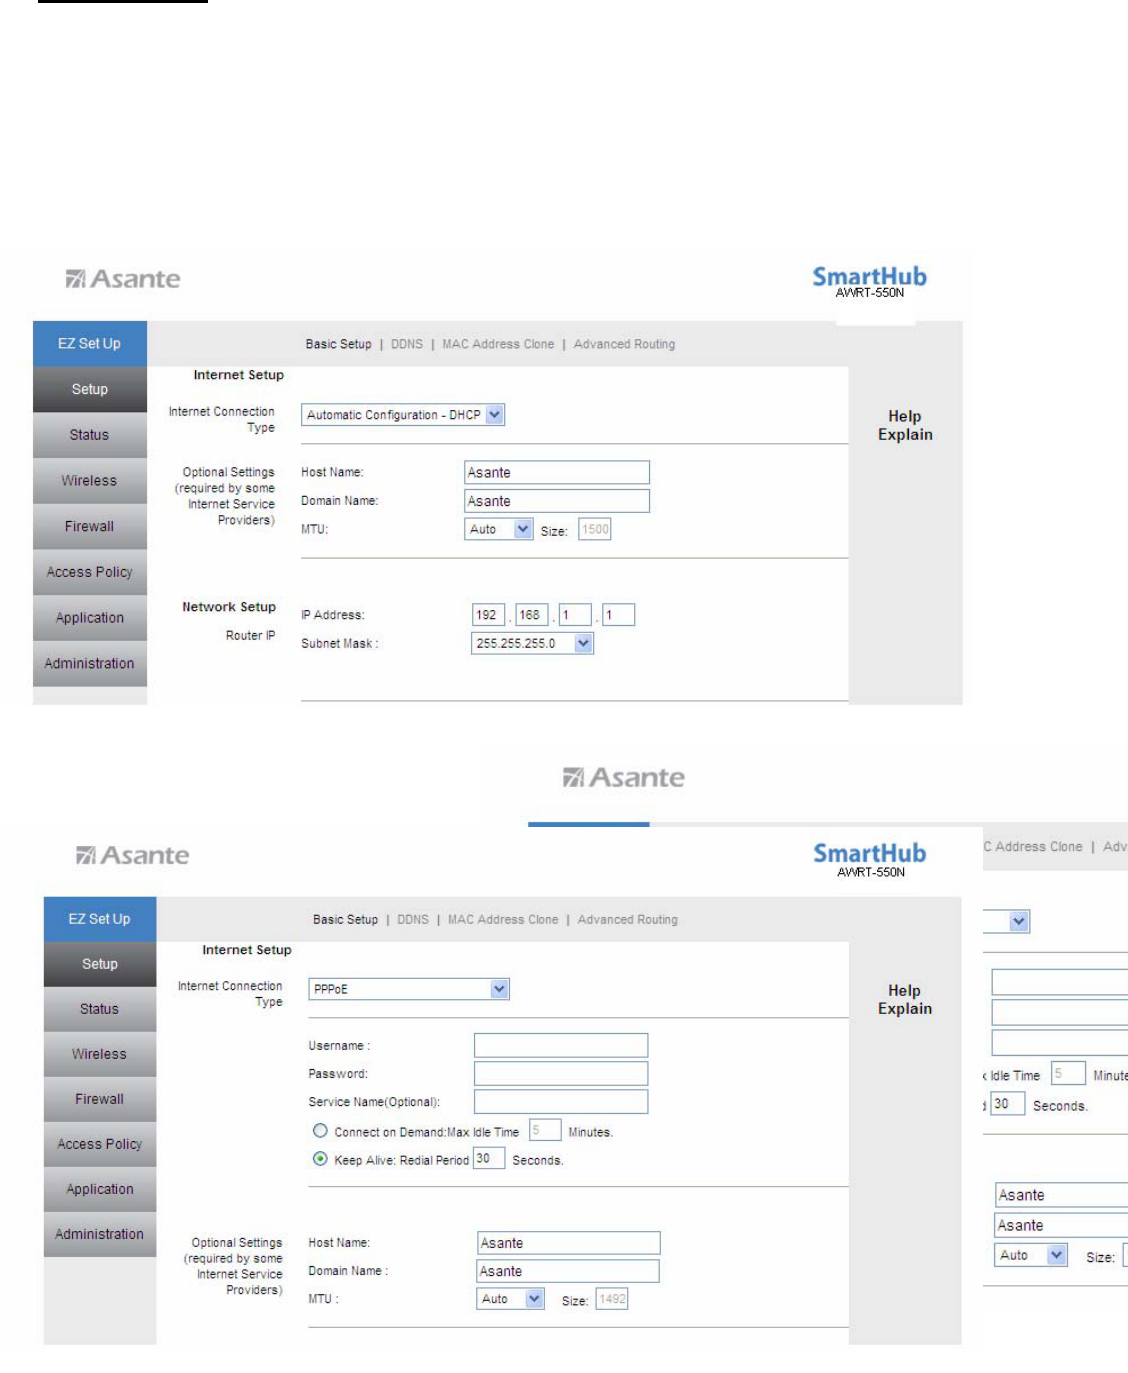Select Setup in the DHCP screen sidebar
The image size is (1128, 1373).
90,389
